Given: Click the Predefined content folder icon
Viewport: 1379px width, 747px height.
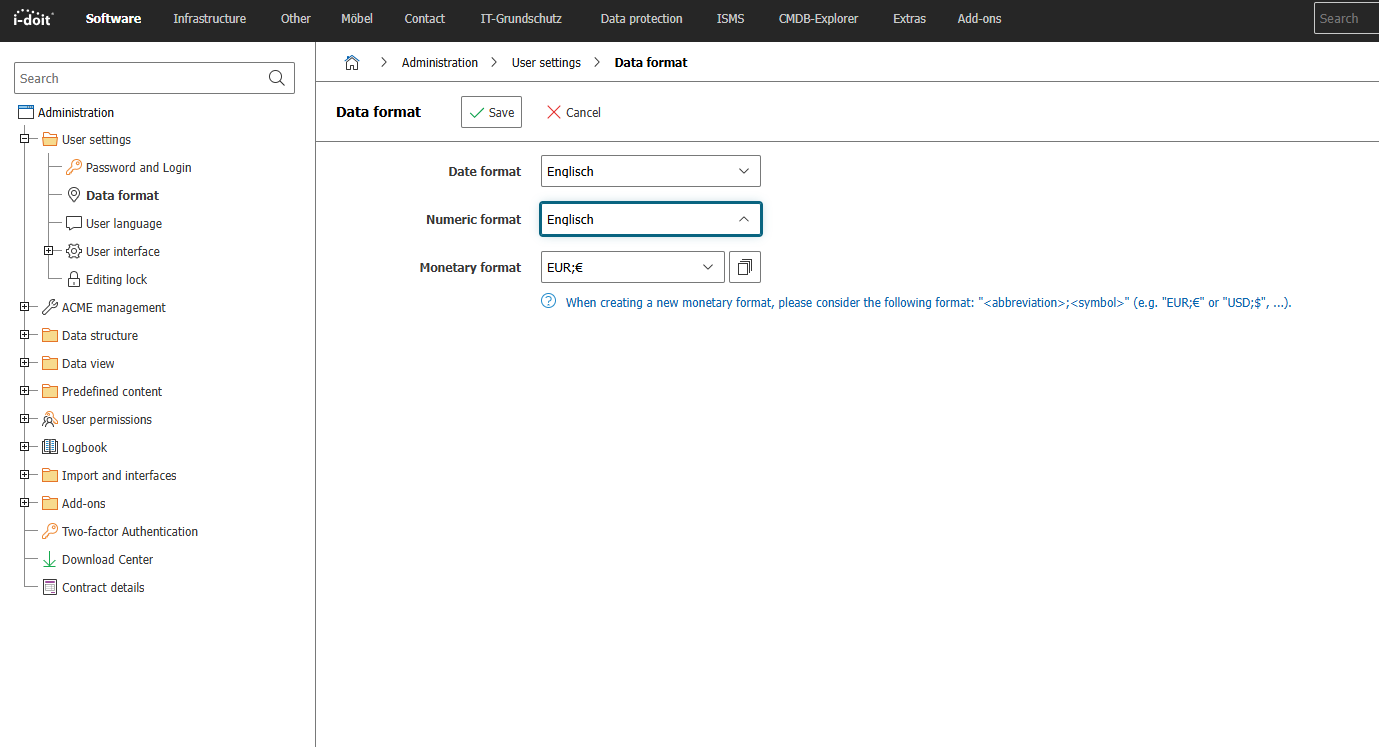Looking at the screenshot, I should point(50,392).
